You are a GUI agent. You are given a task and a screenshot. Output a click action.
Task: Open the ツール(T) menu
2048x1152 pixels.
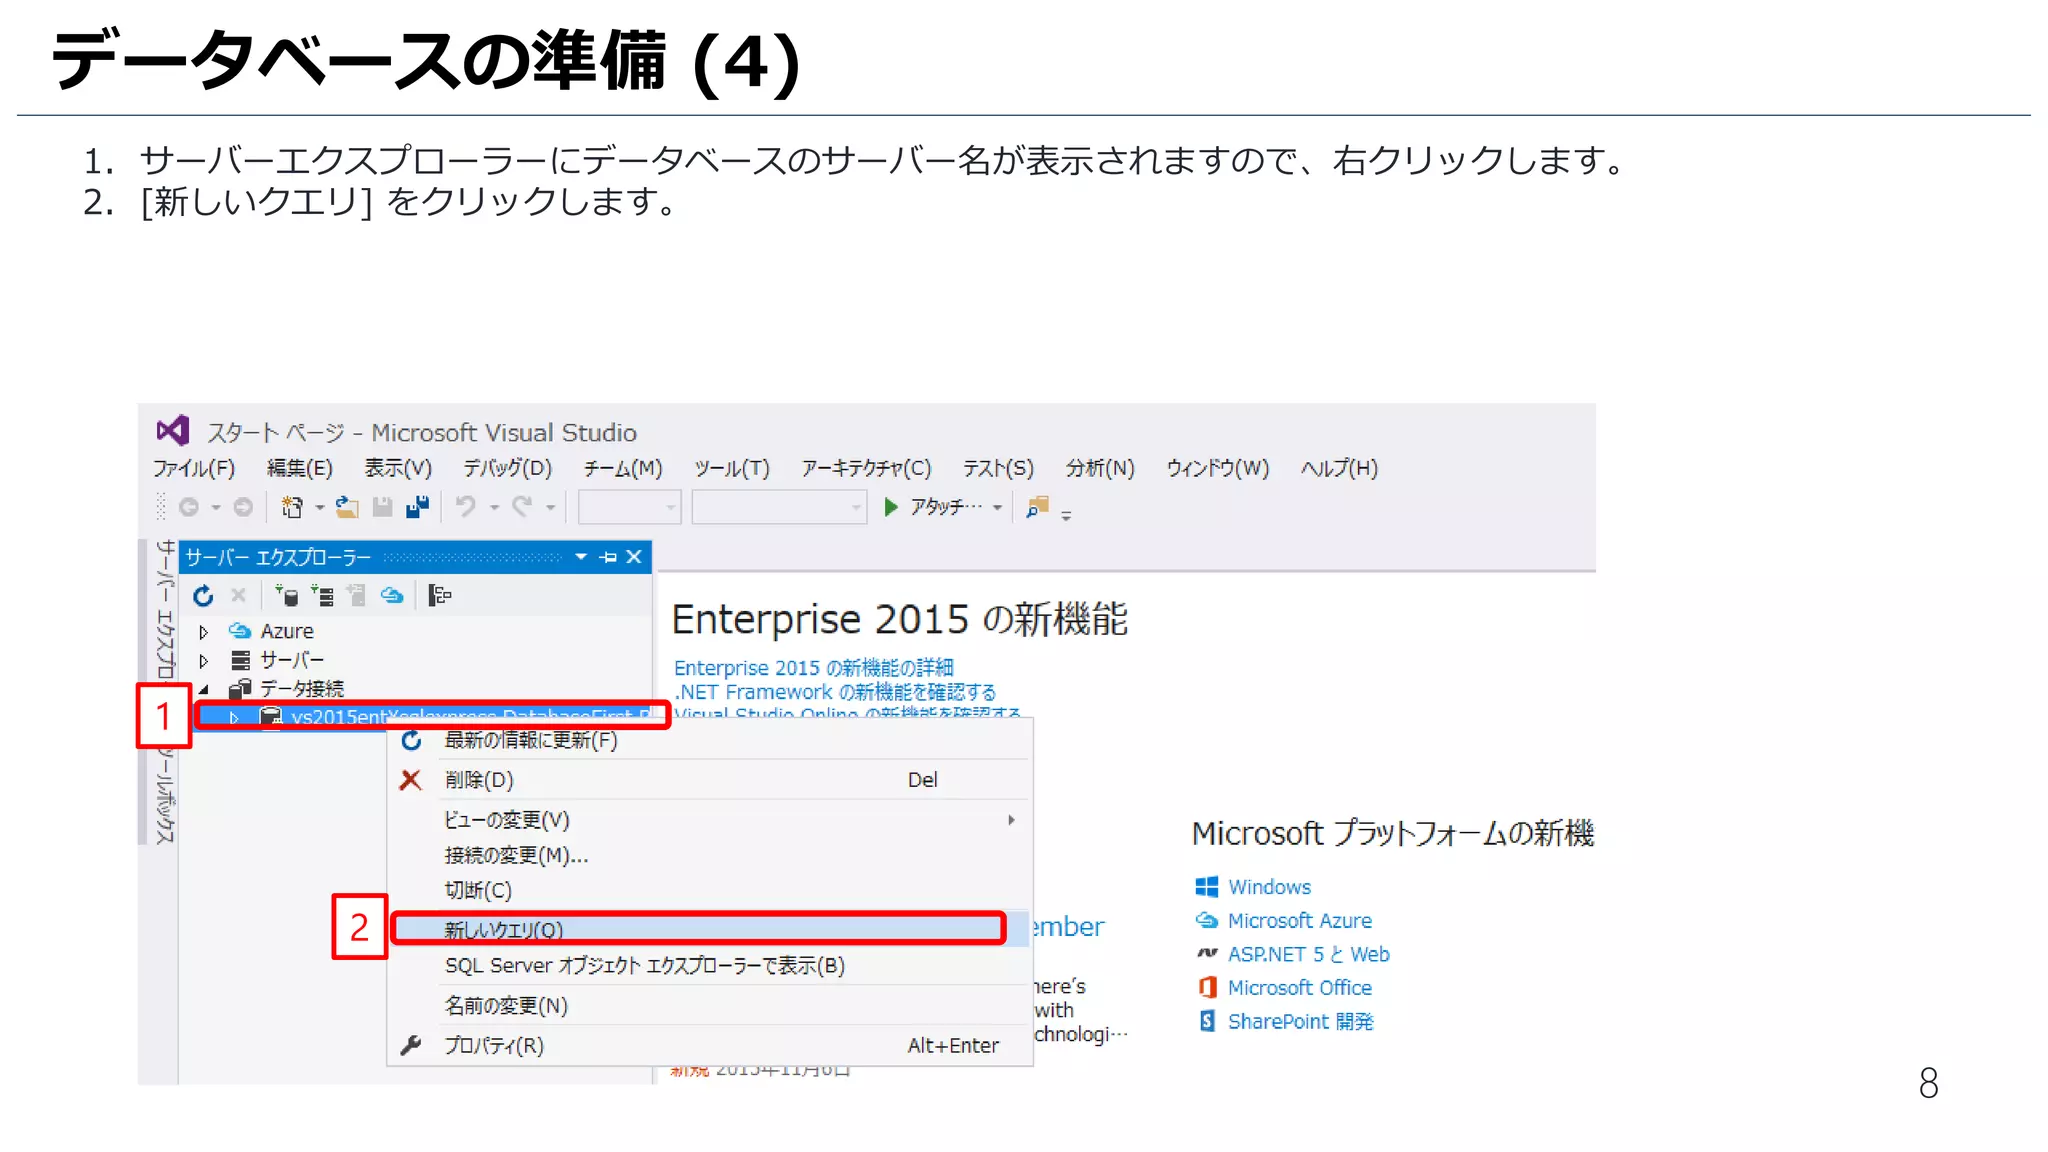pyautogui.click(x=732, y=468)
